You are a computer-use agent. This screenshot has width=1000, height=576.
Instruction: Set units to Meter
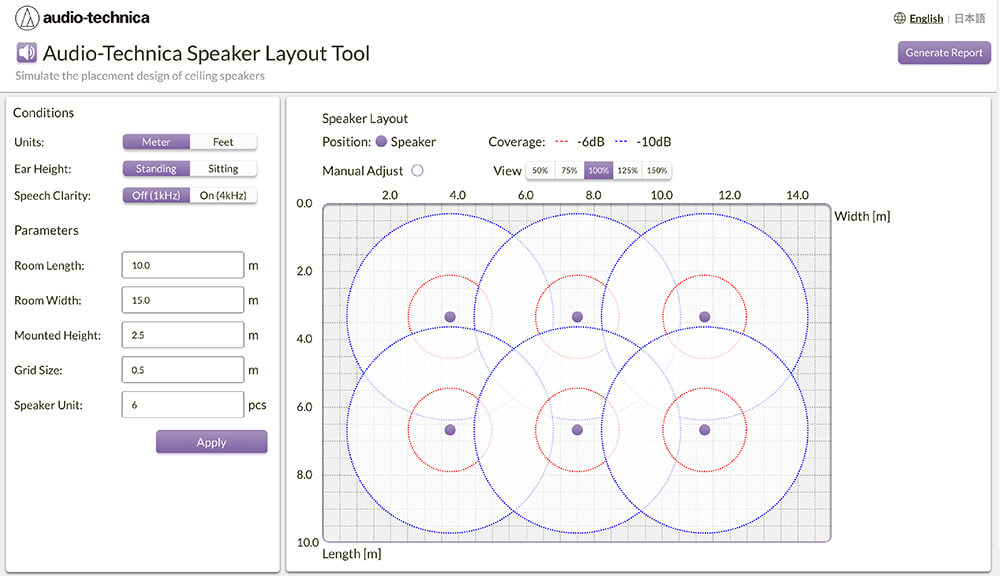[156, 142]
